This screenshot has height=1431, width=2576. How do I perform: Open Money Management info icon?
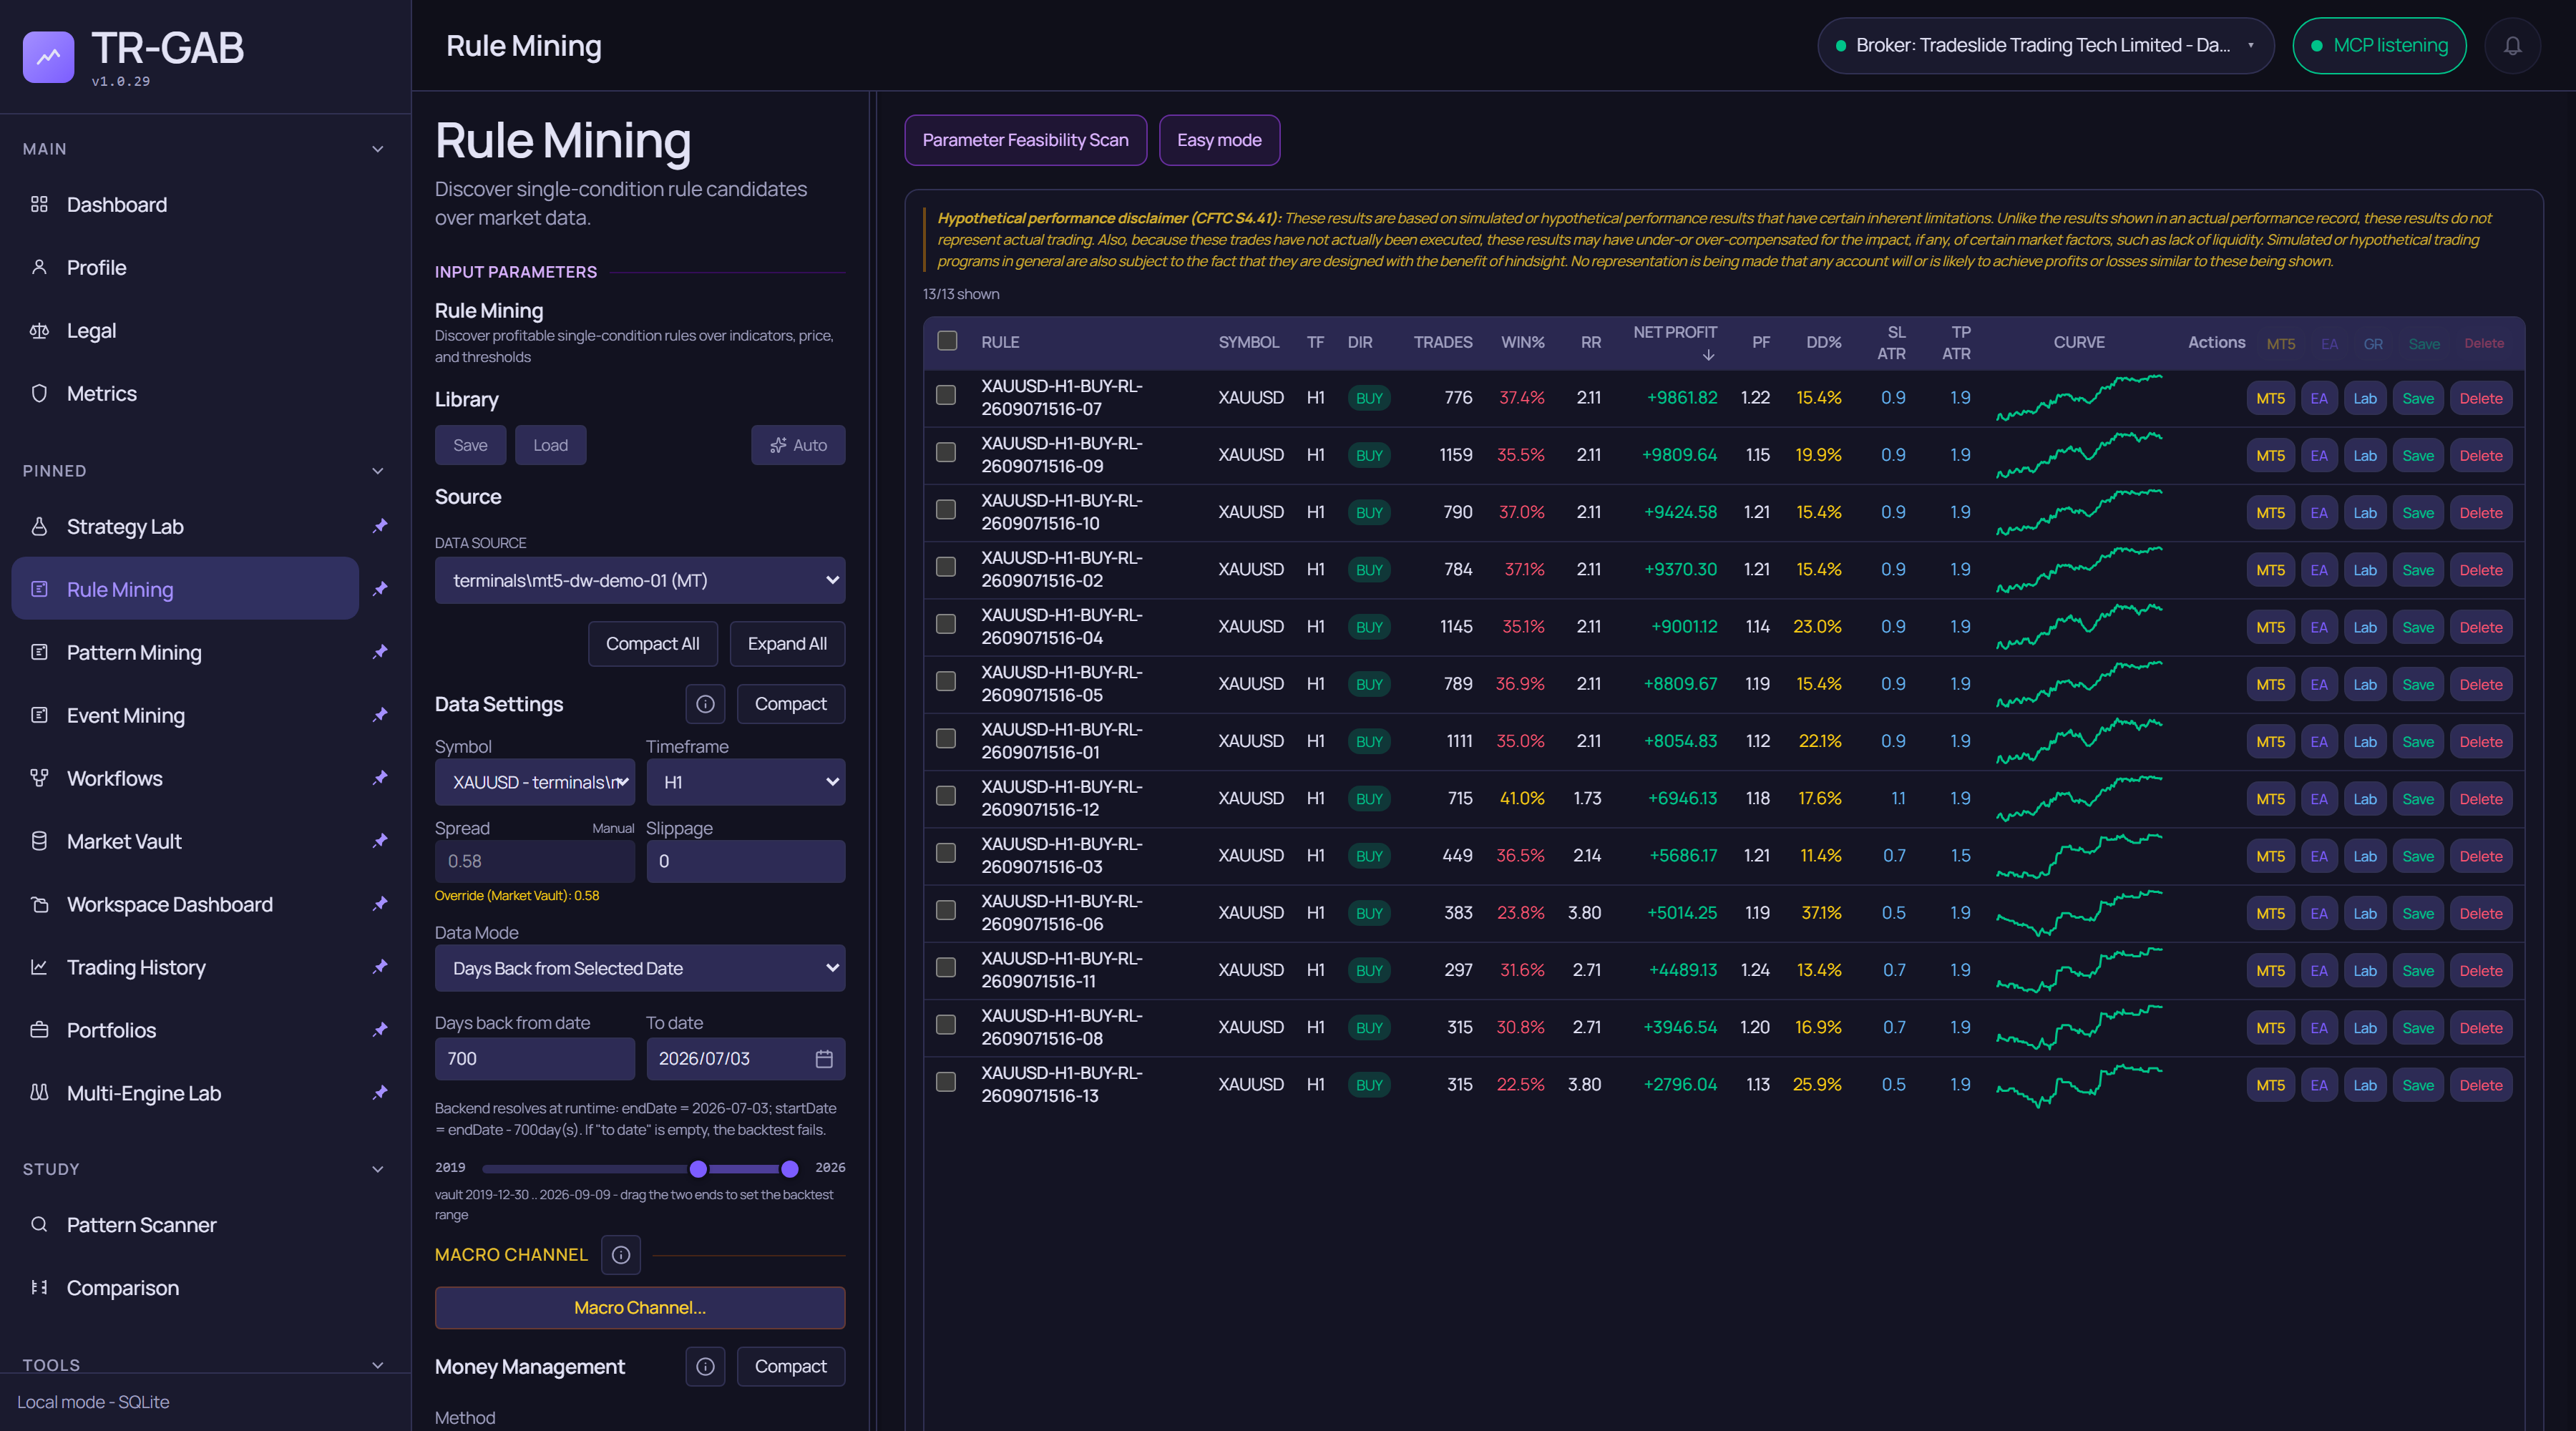point(705,1366)
